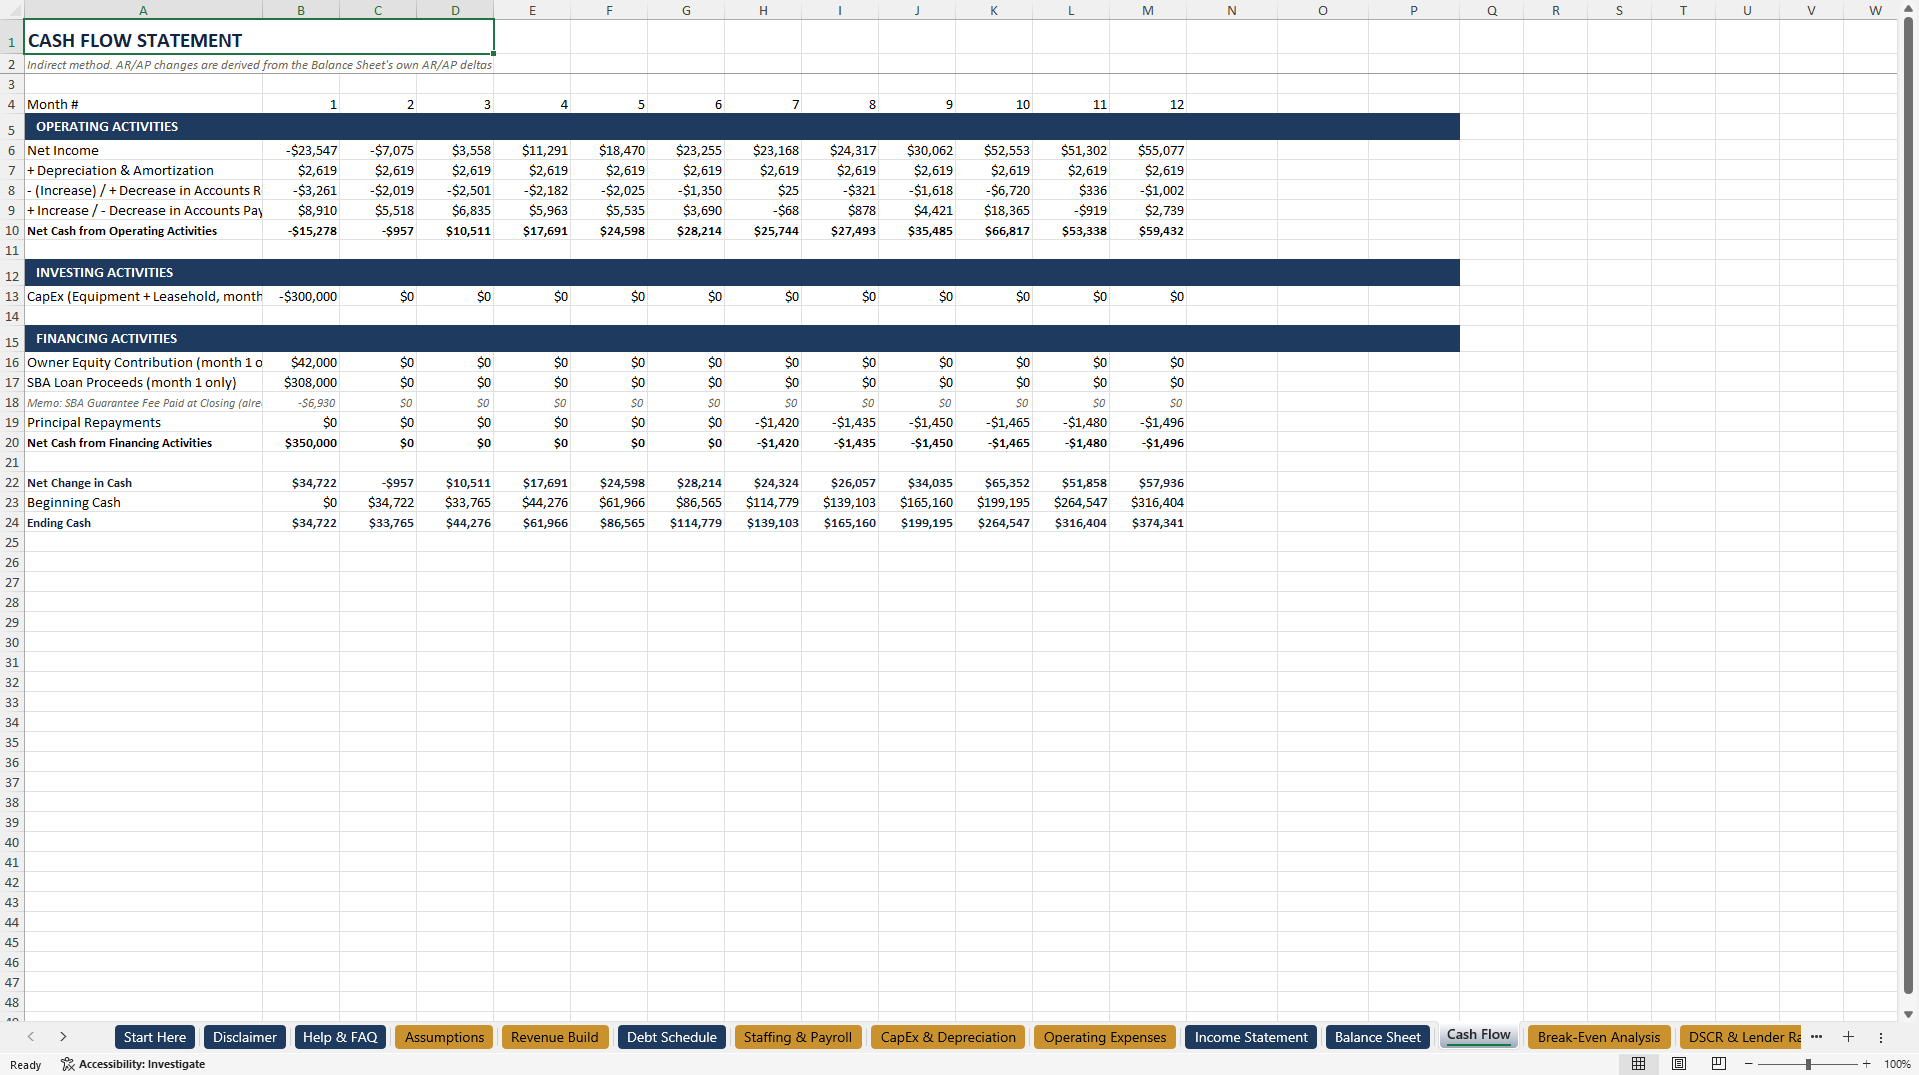The height and width of the screenshot is (1075, 1919).
Task: Switch to Page Layout view icon
Action: (1679, 1064)
